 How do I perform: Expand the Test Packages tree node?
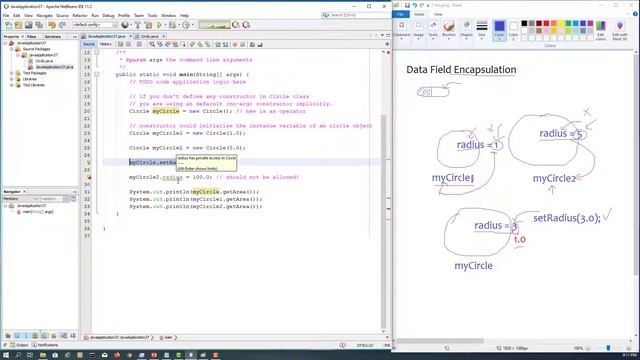(12, 73)
